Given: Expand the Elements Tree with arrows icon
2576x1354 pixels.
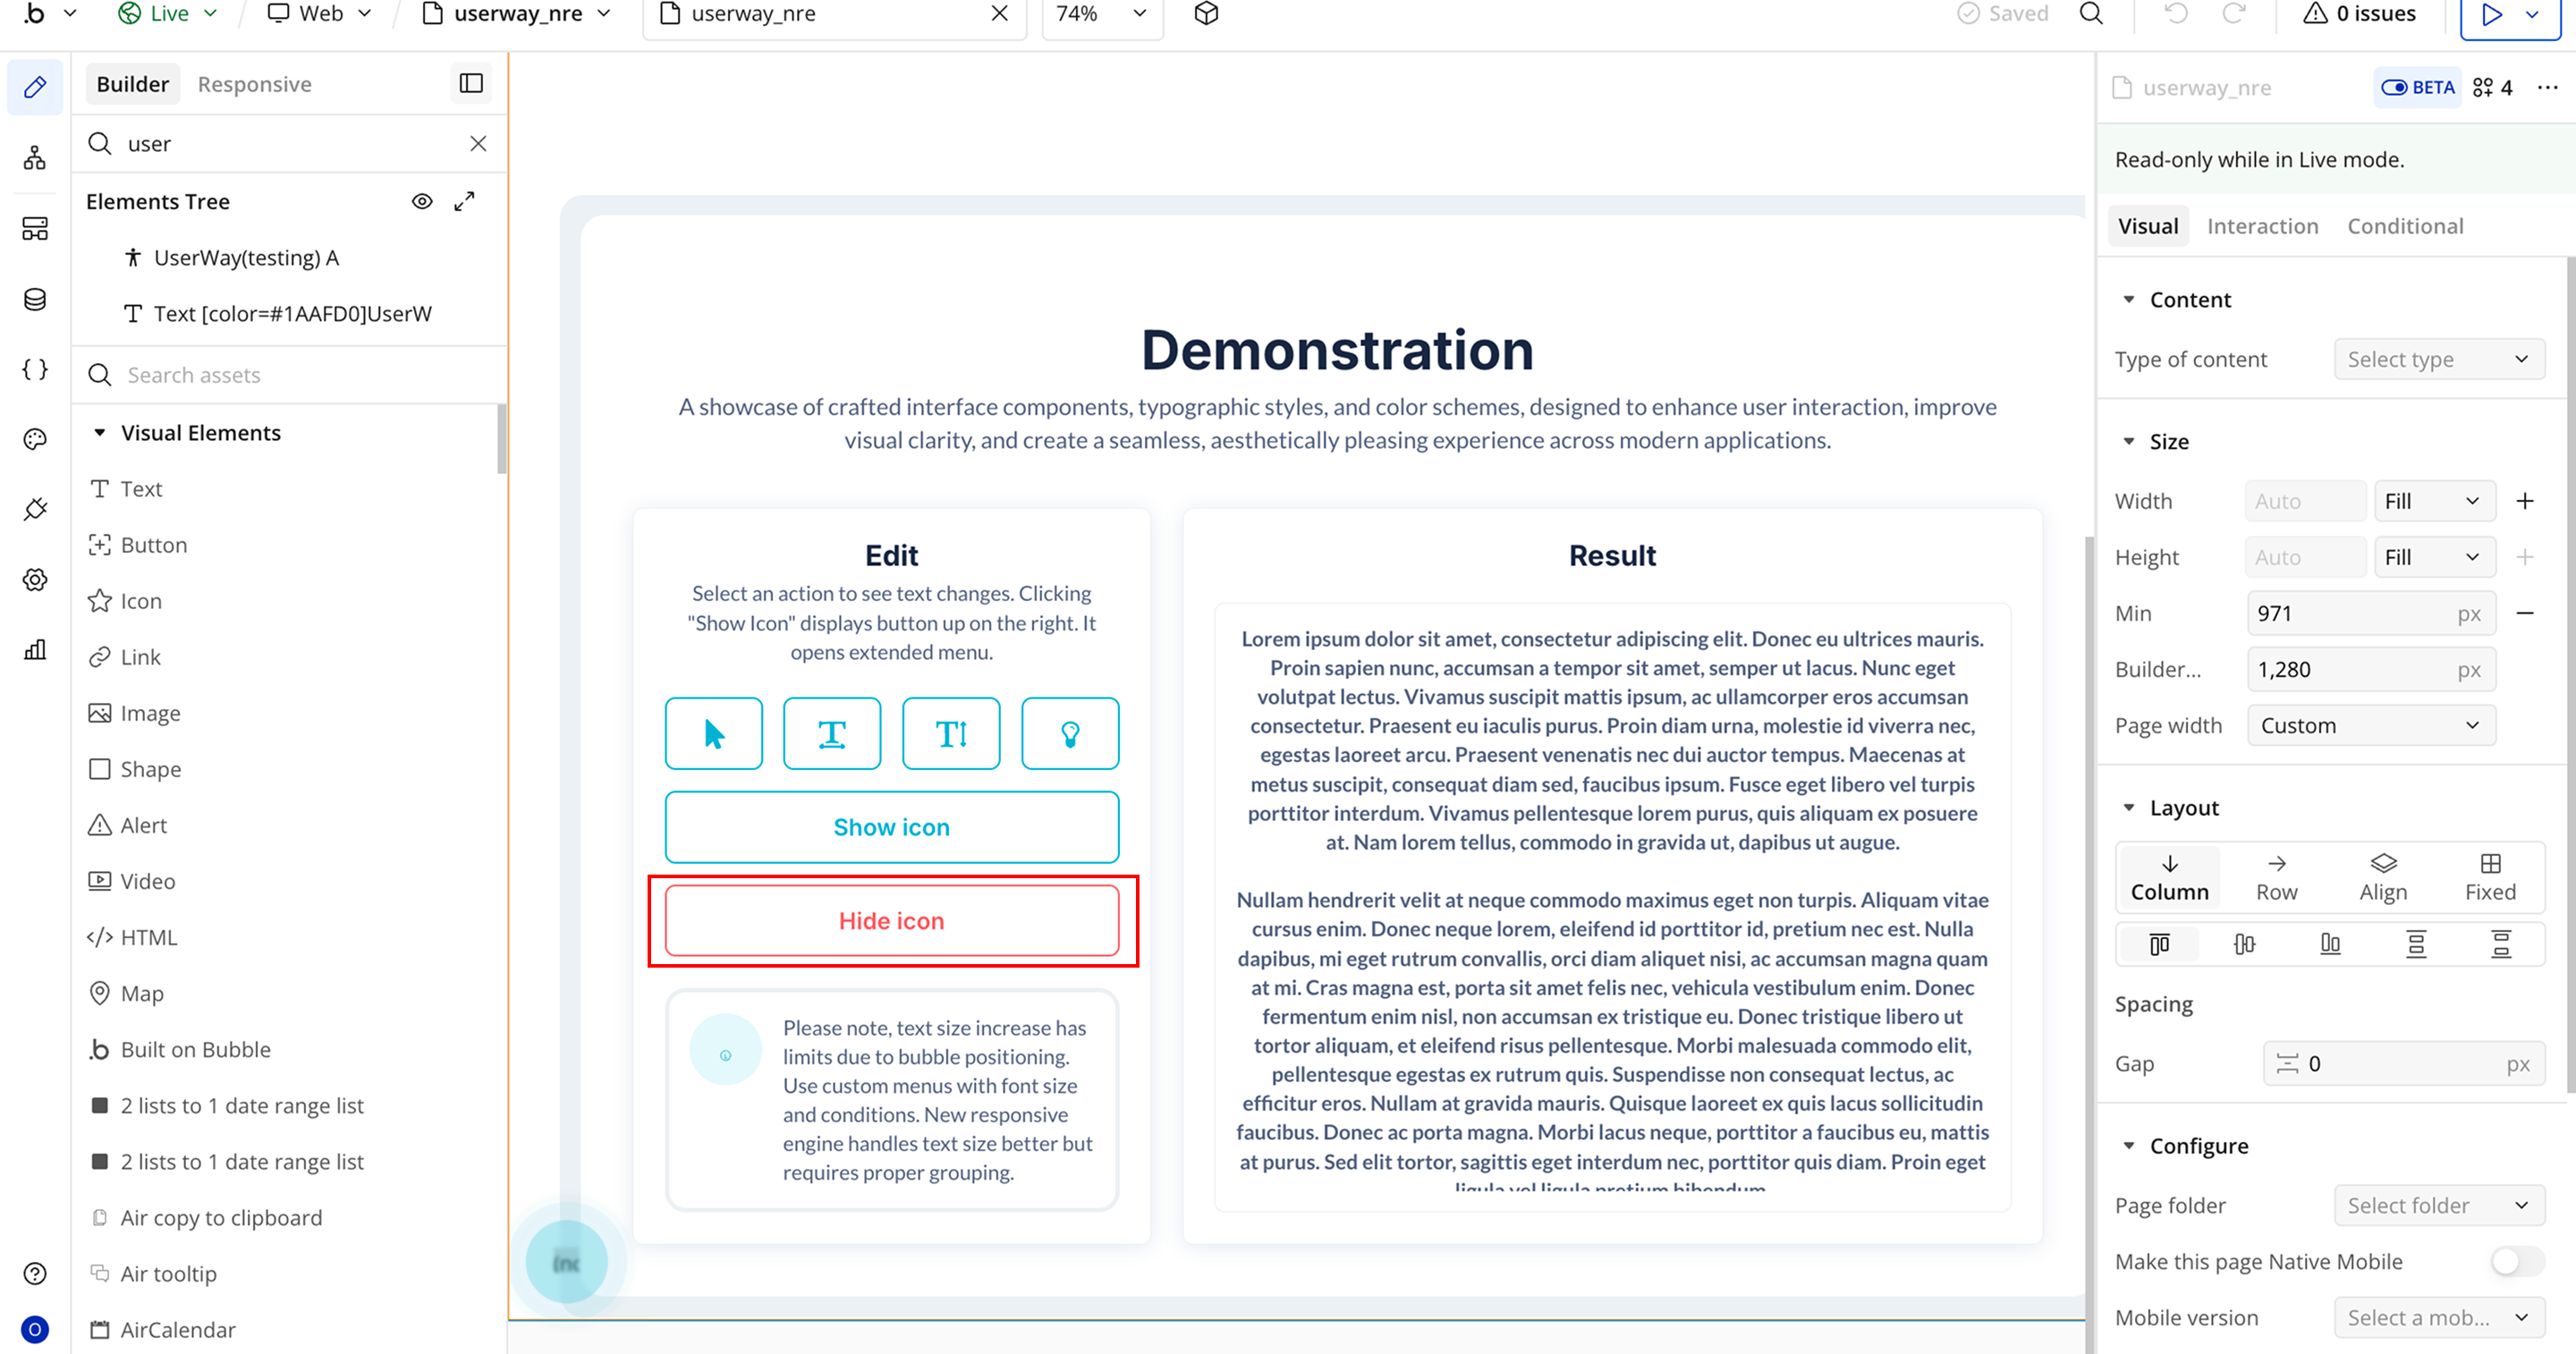Looking at the screenshot, I should [x=464, y=201].
